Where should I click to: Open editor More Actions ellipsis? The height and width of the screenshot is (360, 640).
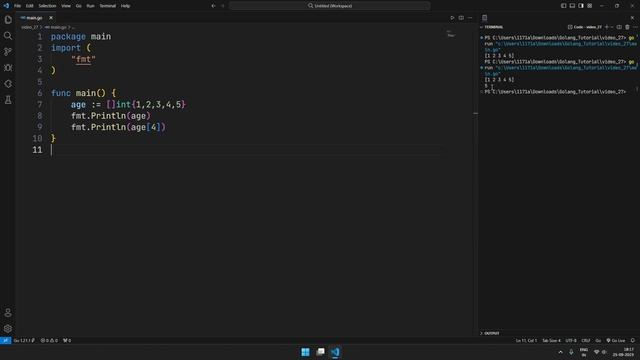tap(470, 18)
